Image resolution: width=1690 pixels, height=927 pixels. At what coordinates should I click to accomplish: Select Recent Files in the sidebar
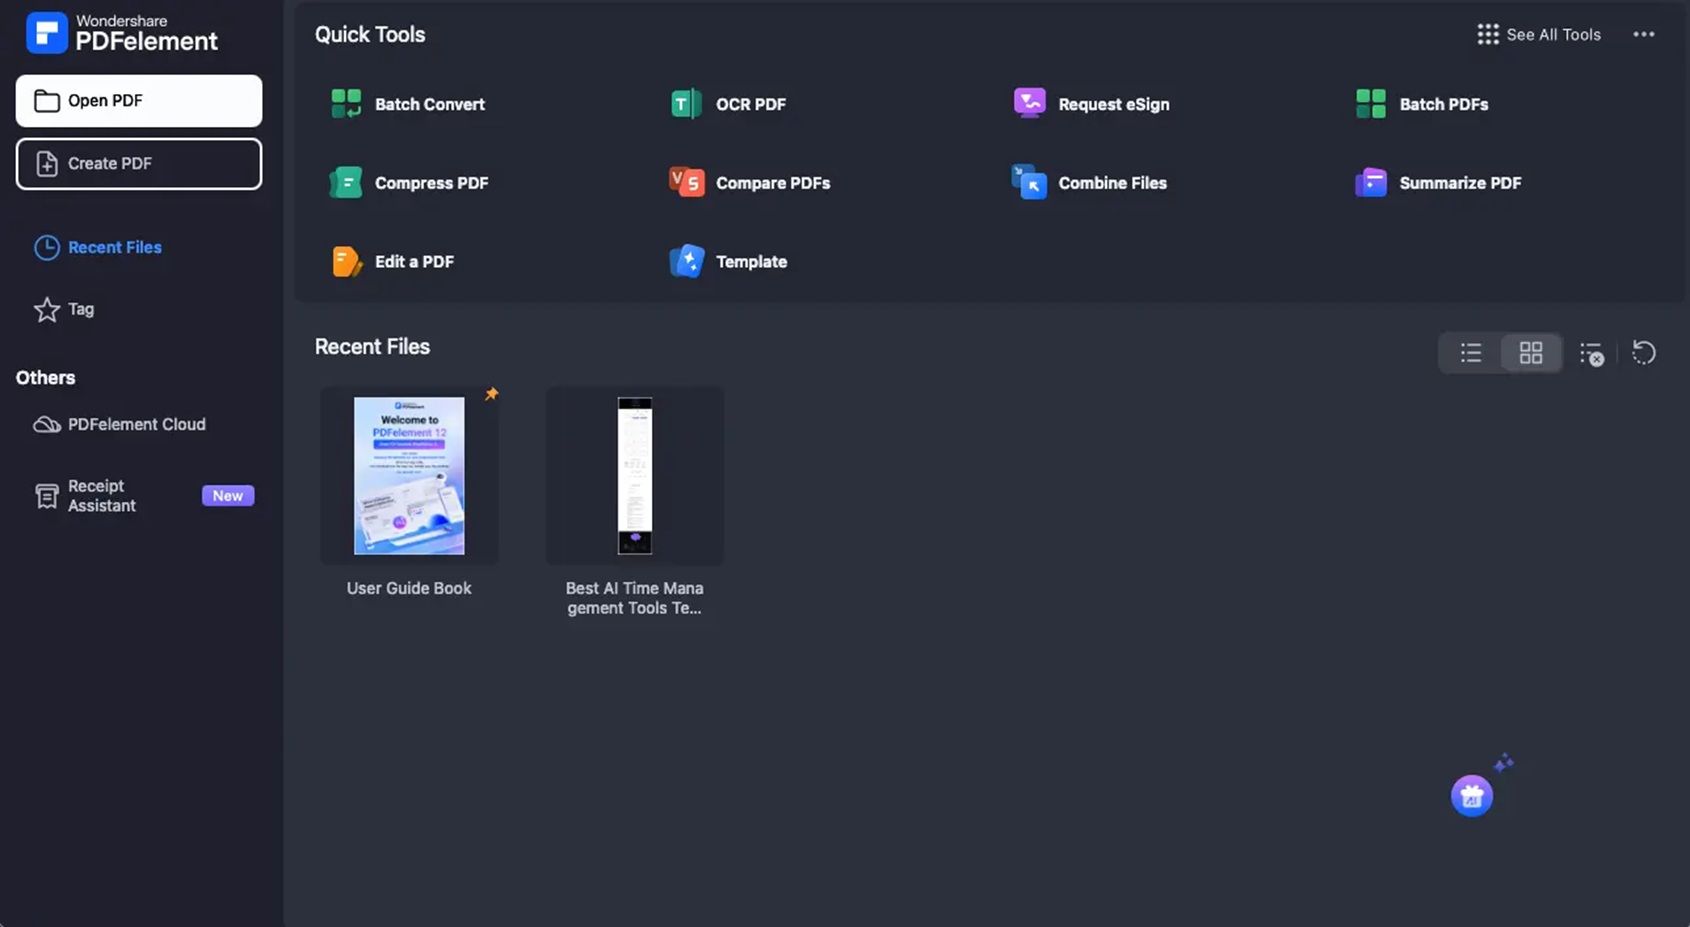pyautogui.click(x=98, y=247)
